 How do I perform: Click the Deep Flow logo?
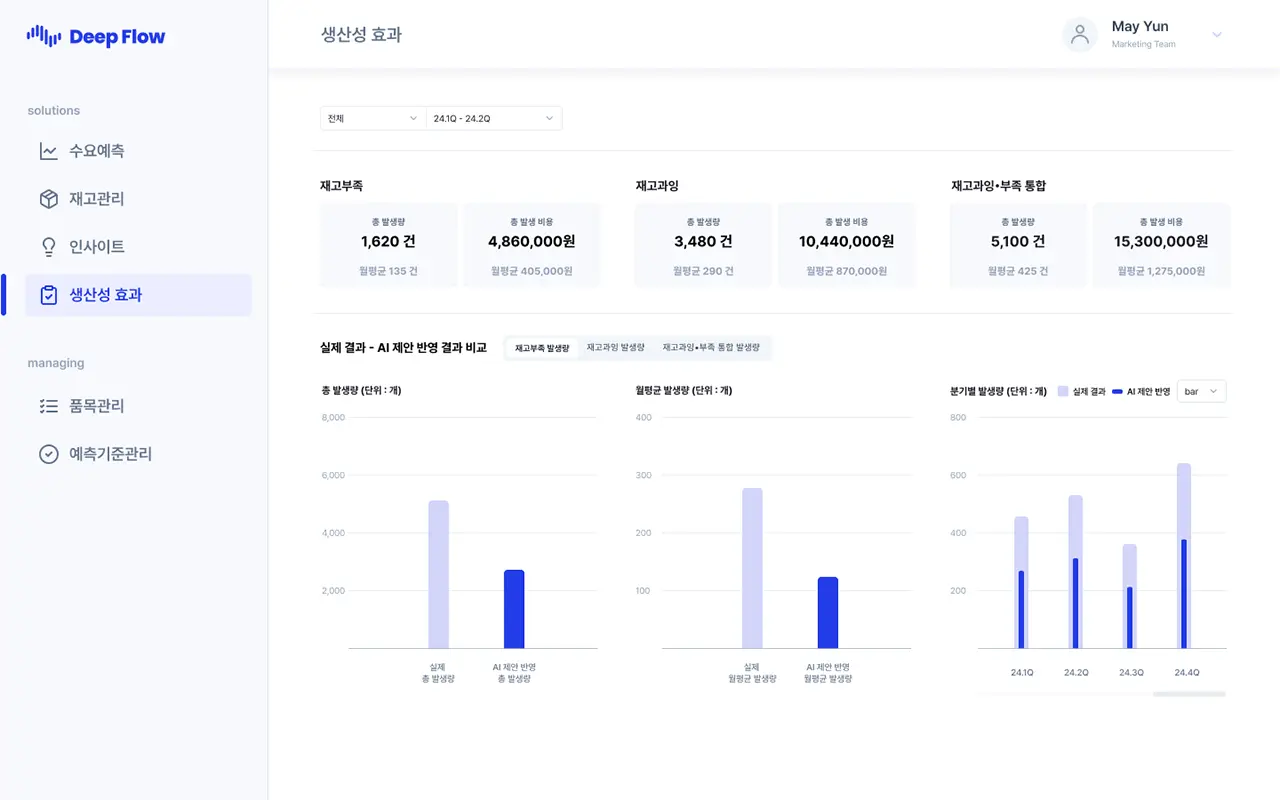click(x=96, y=37)
